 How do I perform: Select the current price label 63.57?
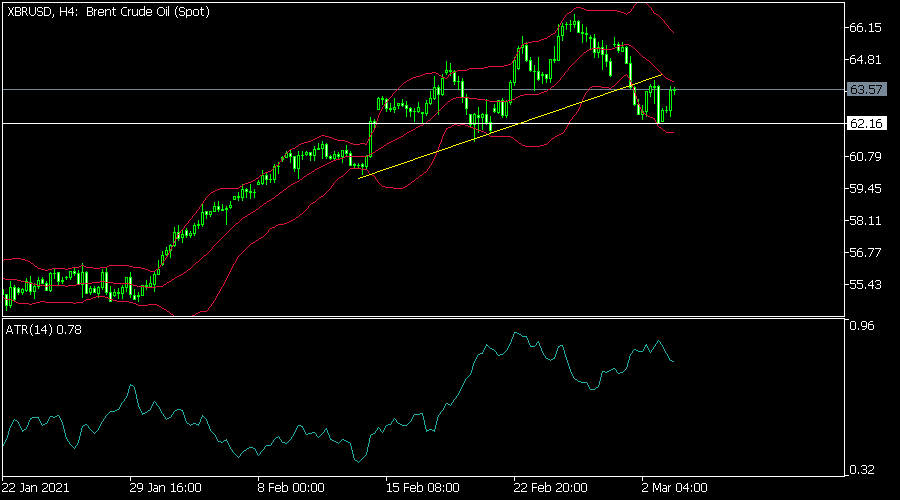(x=867, y=90)
